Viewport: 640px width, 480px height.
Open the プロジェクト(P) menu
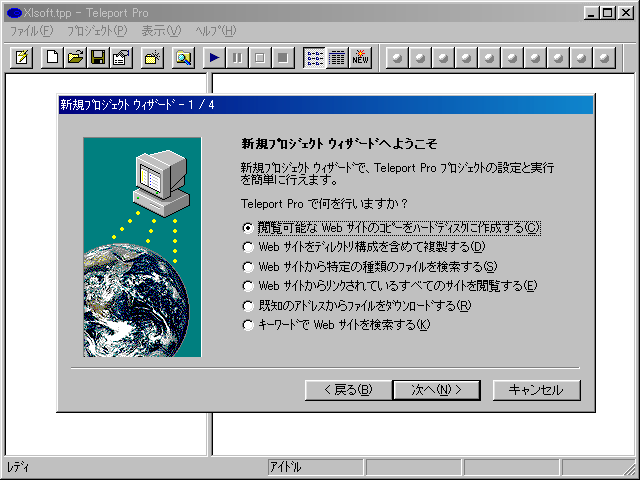pyautogui.click(x=97, y=31)
